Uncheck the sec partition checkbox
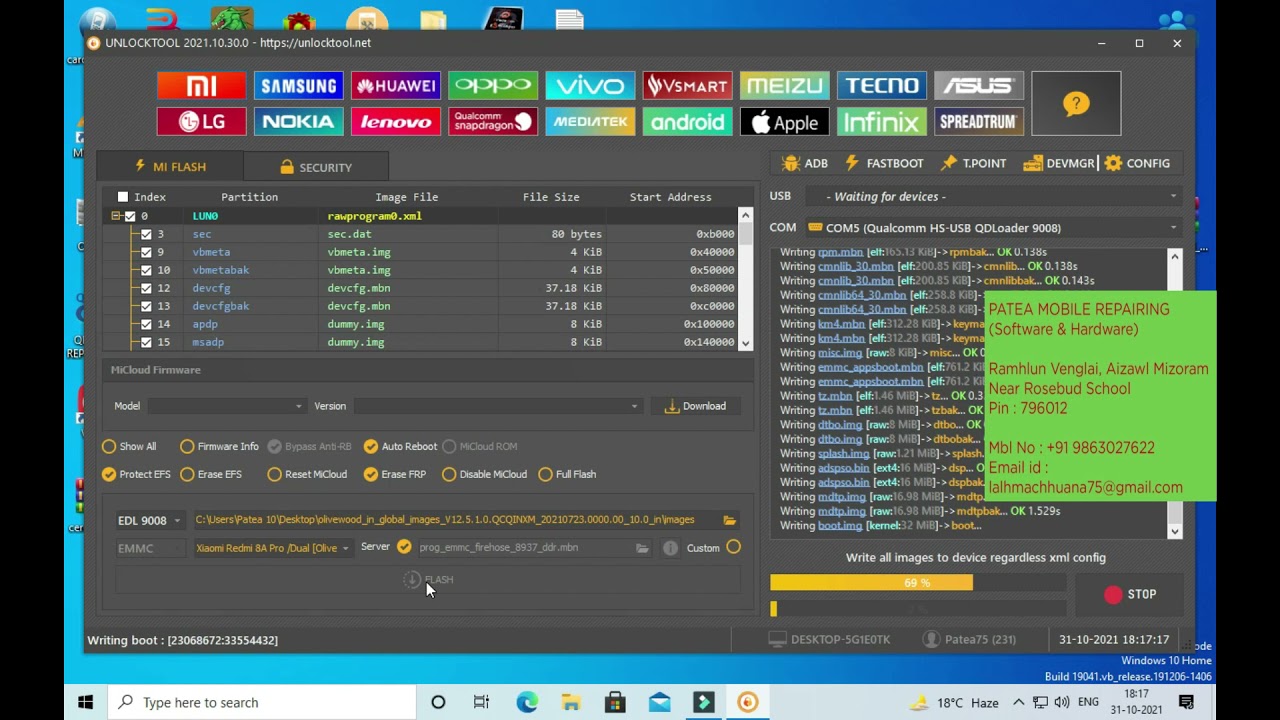This screenshot has height=720, width=1280. click(x=146, y=234)
